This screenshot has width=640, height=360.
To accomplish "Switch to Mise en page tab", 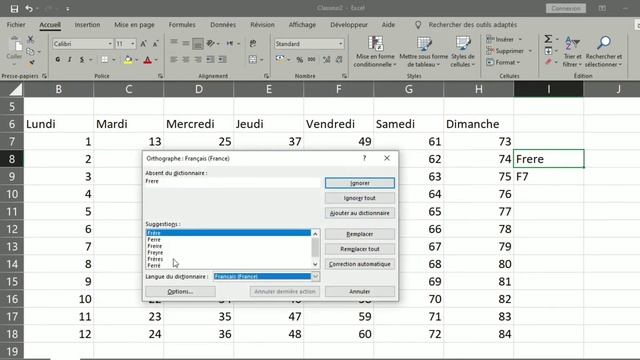I will pyautogui.click(x=134, y=25).
